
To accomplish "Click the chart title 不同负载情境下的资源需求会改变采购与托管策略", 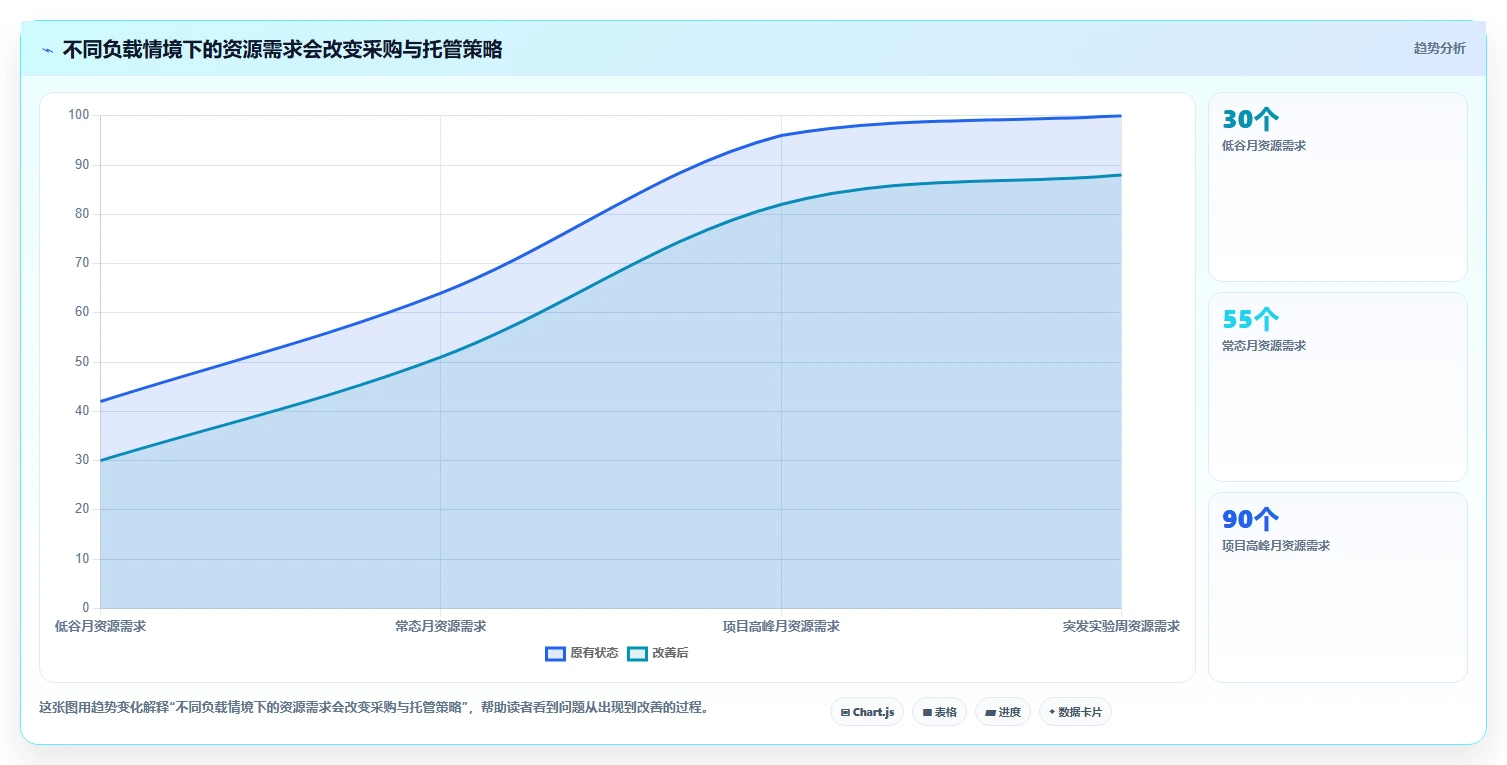I will [x=282, y=50].
